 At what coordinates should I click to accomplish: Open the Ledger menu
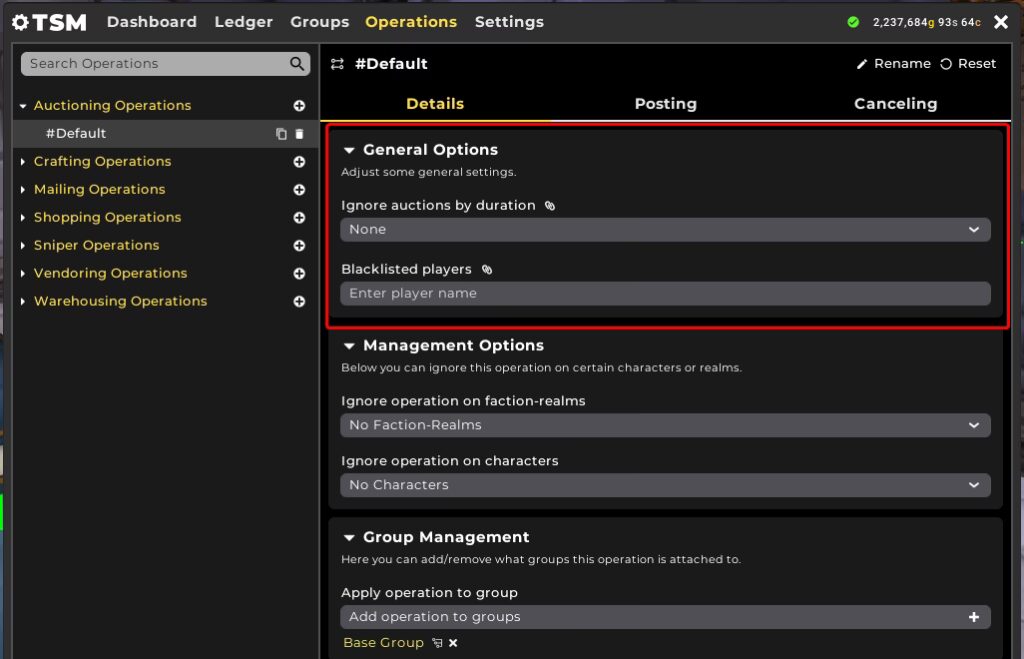pyautogui.click(x=243, y=22)
